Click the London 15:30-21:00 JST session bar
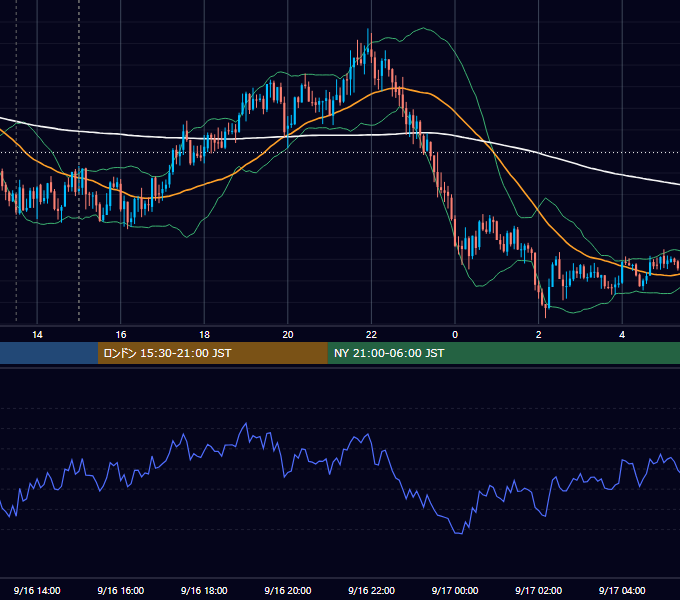This screenshot has width=680, height=600. pyautogui.click(x=212, y=353)
